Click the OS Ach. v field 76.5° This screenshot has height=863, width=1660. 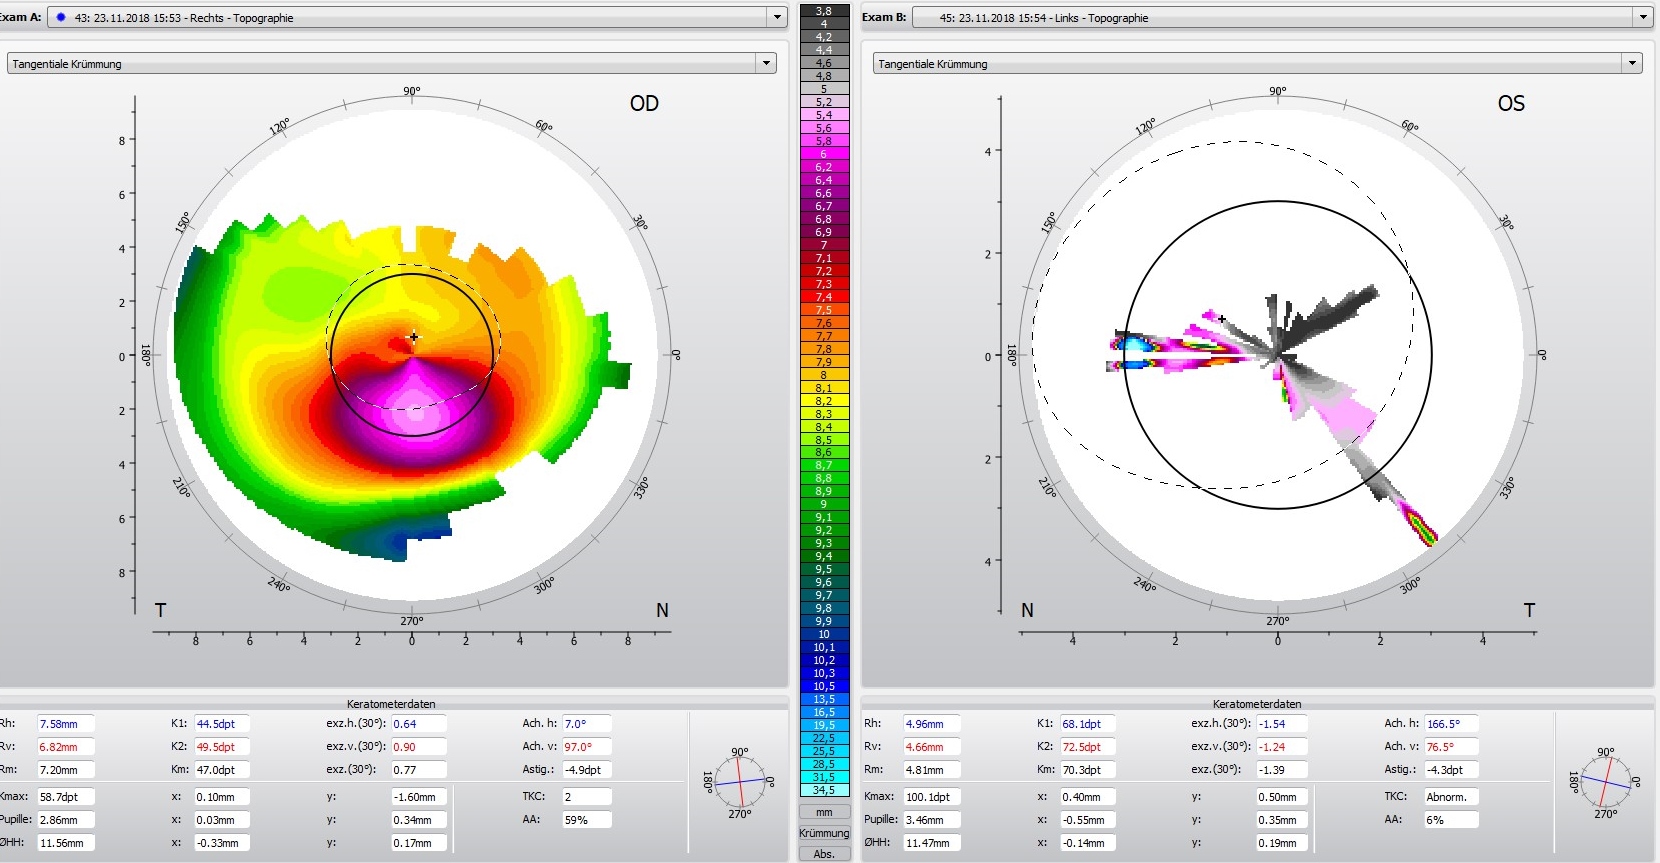point(1451,747)
